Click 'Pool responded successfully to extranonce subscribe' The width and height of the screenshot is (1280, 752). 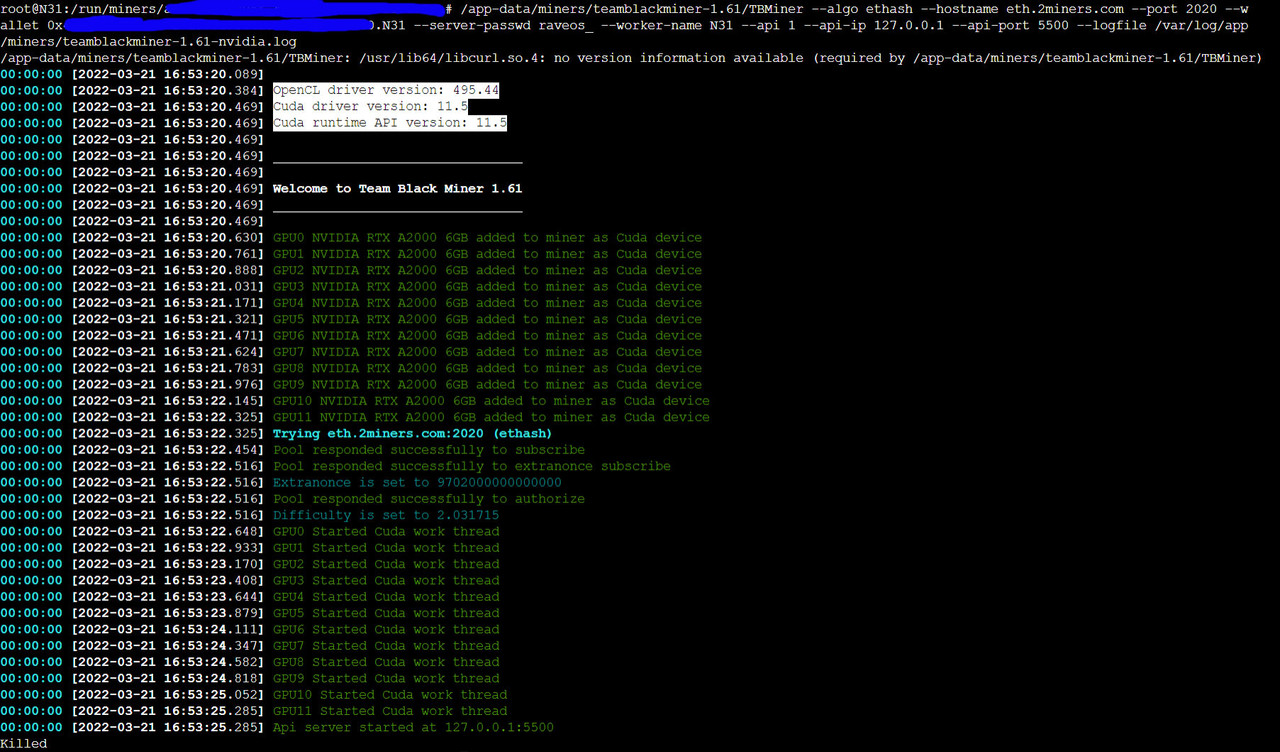coord(472,466)
